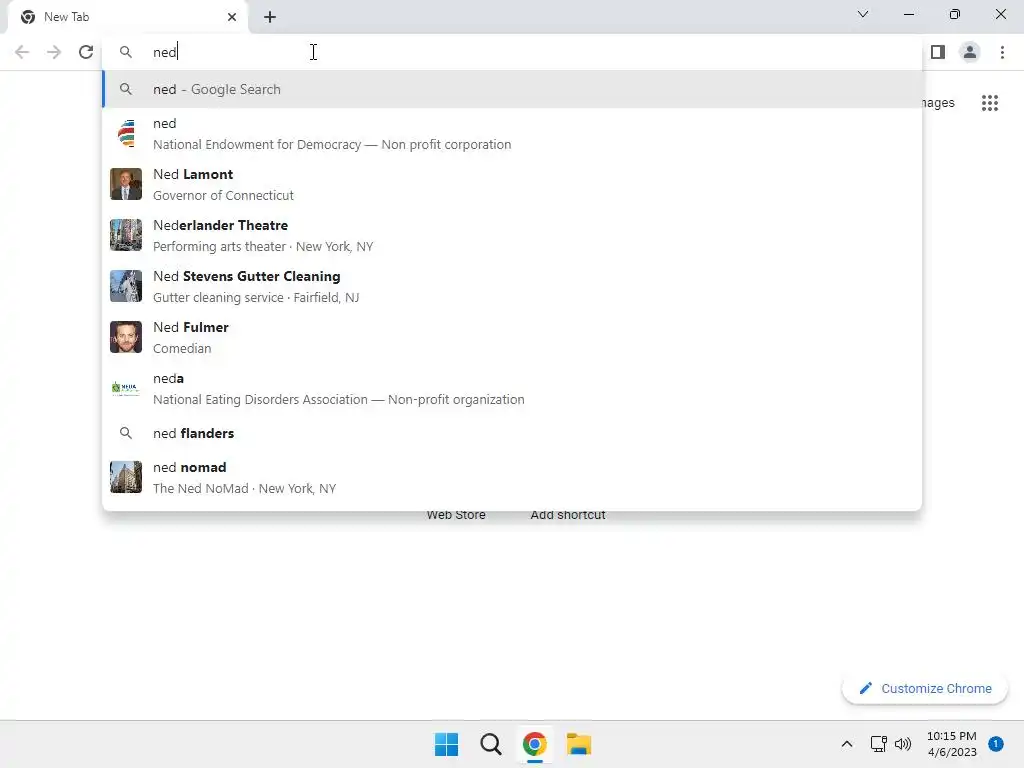
Task: Click the browser forward arrow
Action: [x=54, y=52]
